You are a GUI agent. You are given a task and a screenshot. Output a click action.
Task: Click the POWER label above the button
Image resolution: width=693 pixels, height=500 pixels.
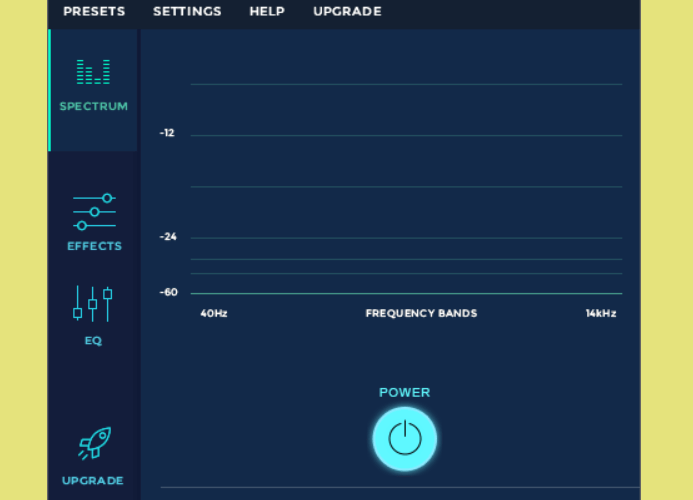[404, 393]
